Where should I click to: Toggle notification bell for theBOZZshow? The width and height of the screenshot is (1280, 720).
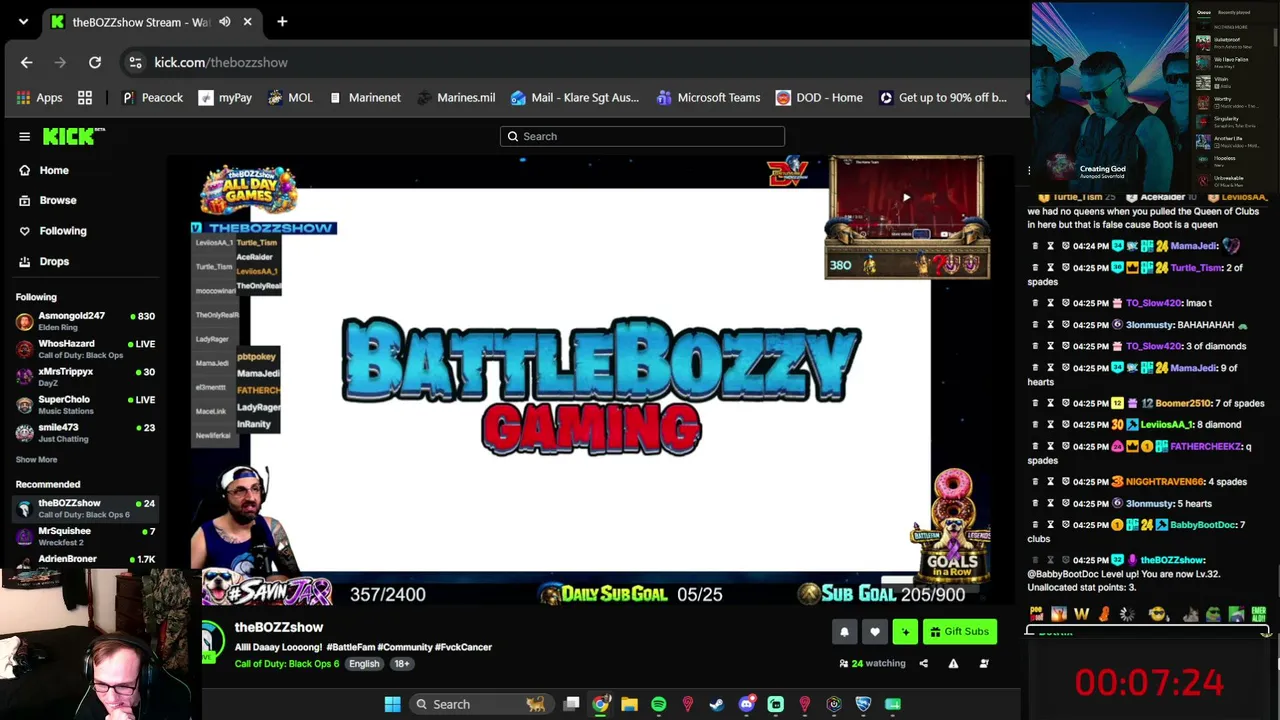844,631
